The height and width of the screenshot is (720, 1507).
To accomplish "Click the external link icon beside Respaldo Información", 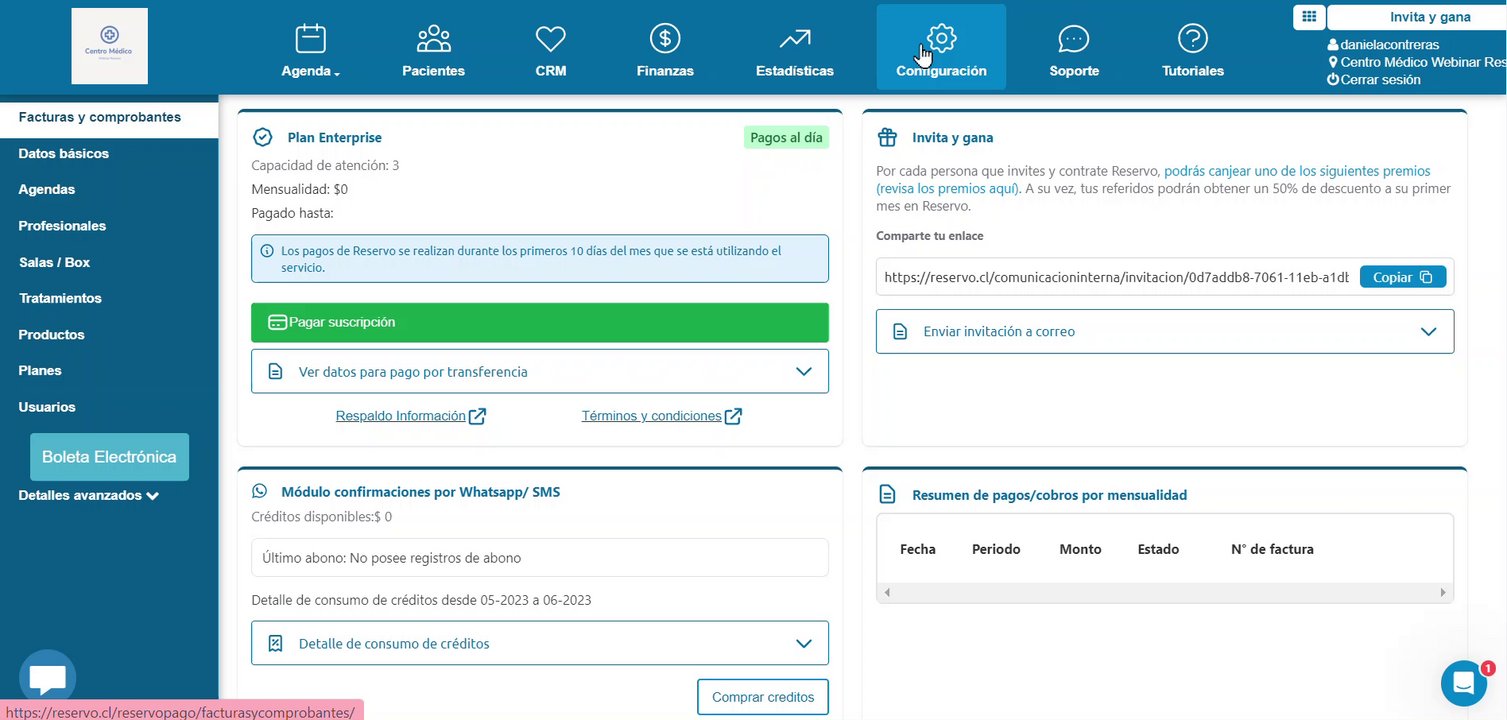I will coord(477,416).
